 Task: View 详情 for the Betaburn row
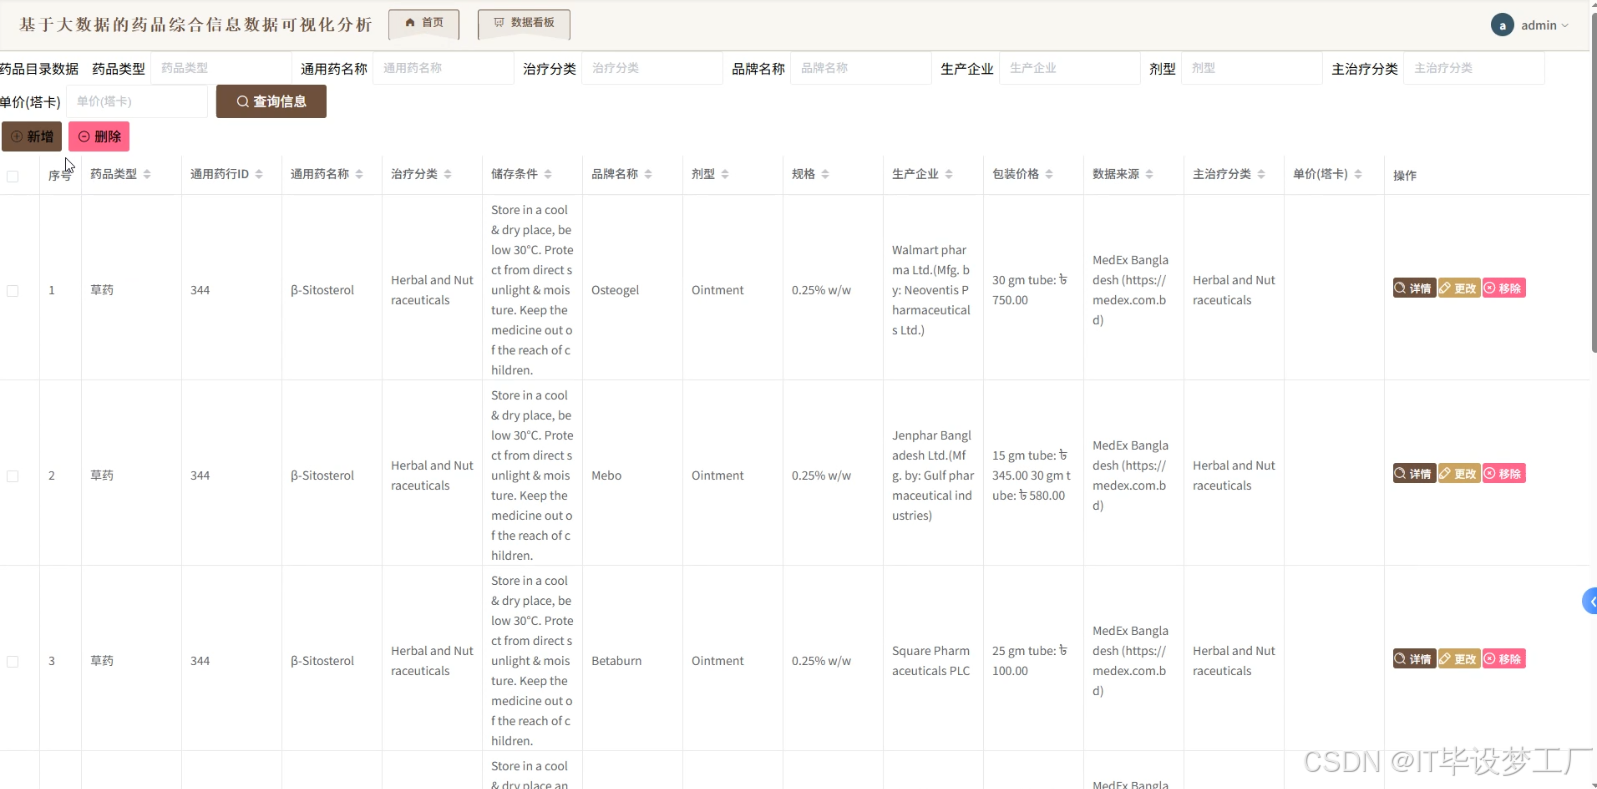(1414, 659)
